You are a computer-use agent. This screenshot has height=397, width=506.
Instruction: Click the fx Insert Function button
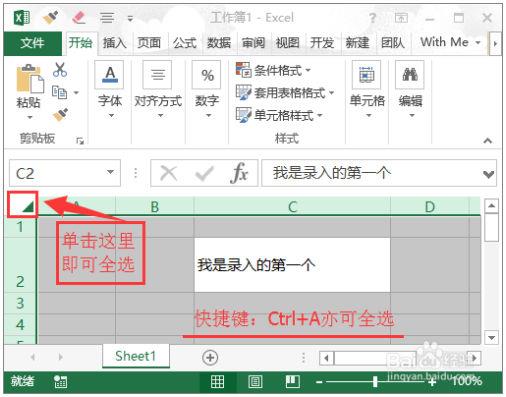pyautogui.click(x=239, y=173)
